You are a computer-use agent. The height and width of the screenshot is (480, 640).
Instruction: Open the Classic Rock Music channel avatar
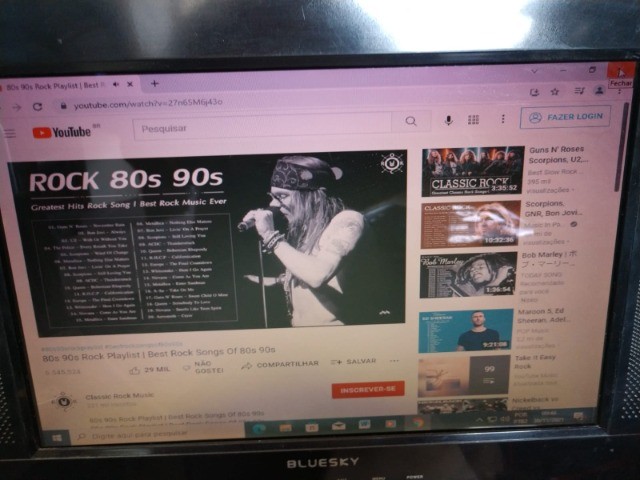(64, 401)
